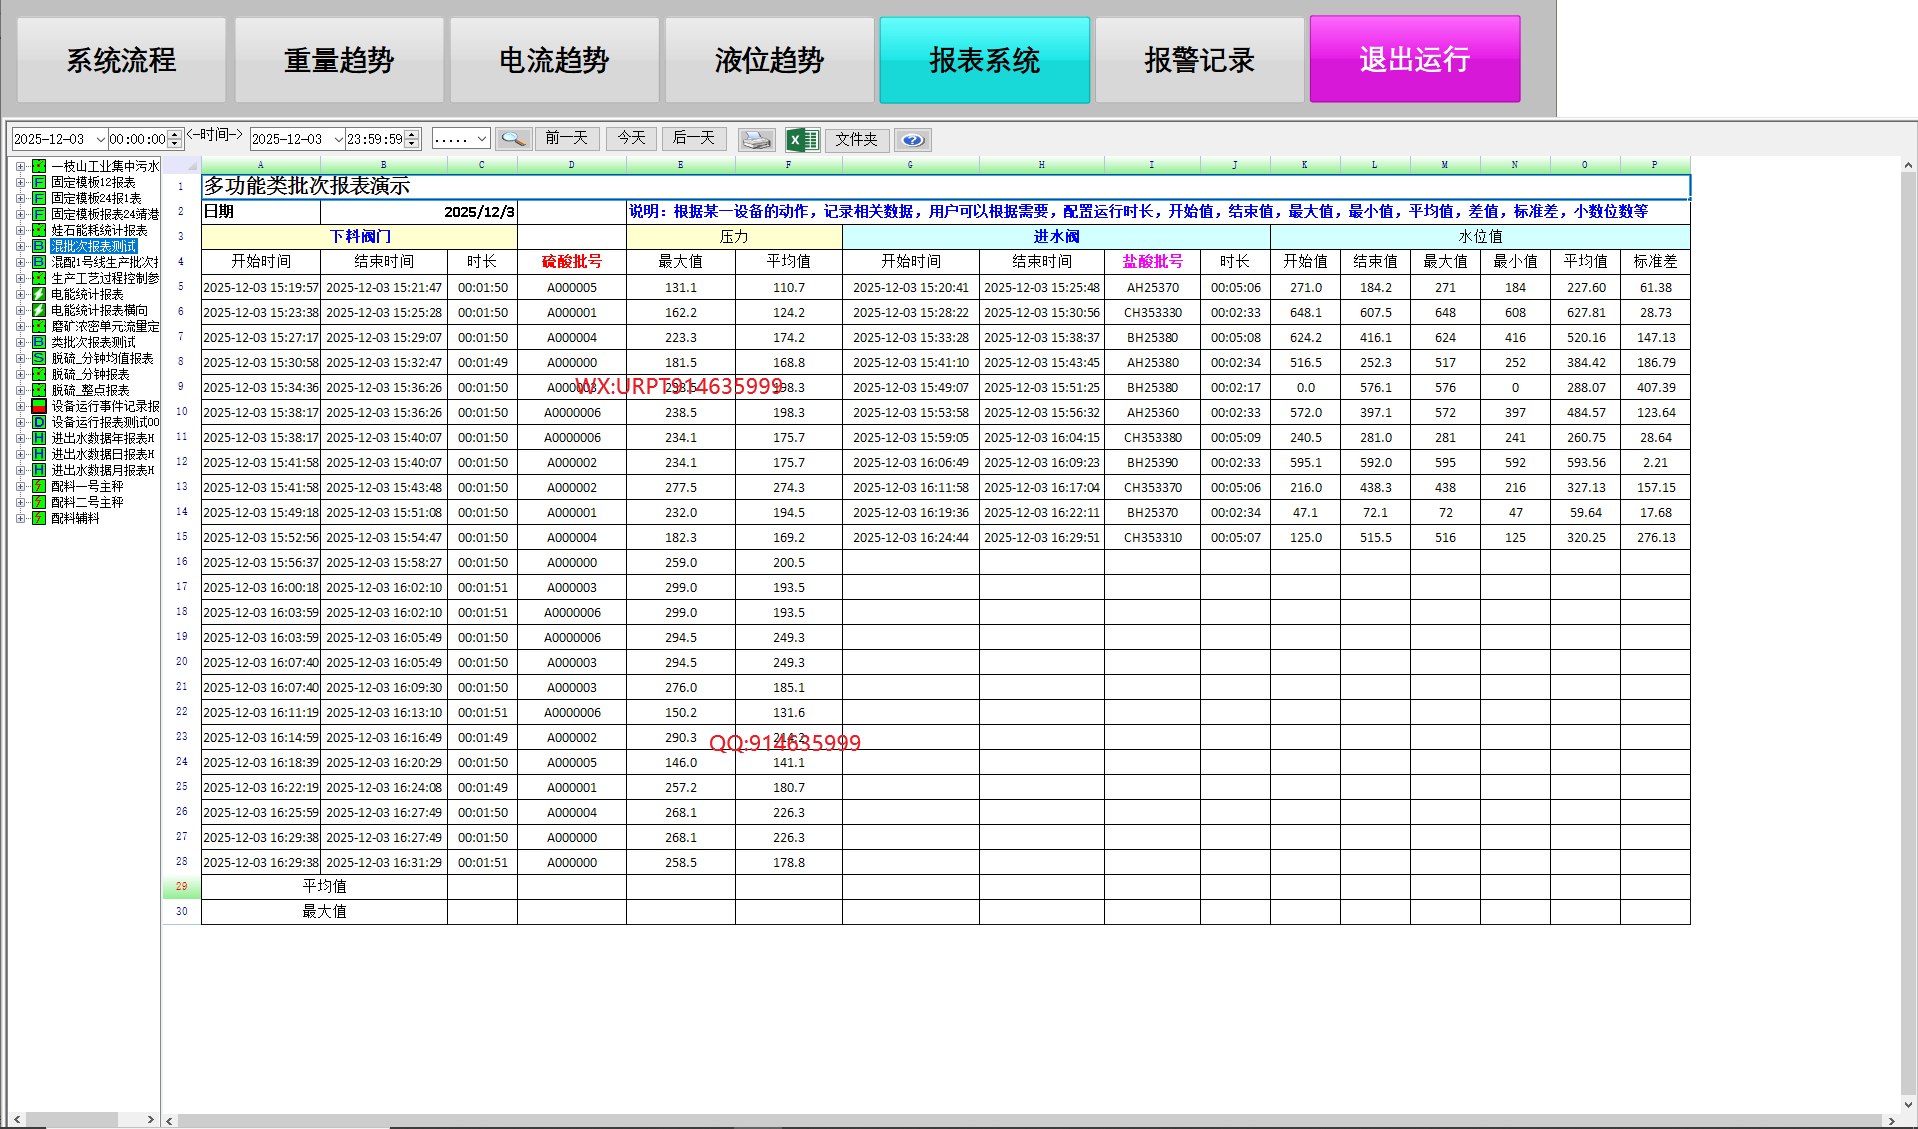Expand the 固定模板12报表 tree node

tap(20, 182)
